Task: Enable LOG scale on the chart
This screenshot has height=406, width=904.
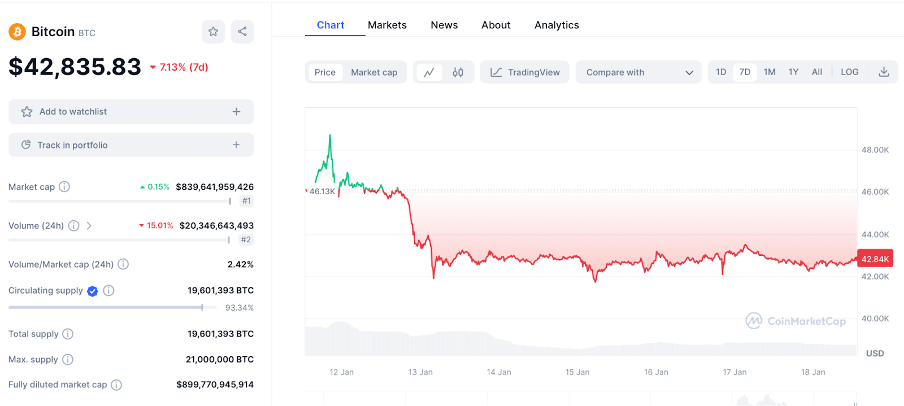Action: (849, 72)
